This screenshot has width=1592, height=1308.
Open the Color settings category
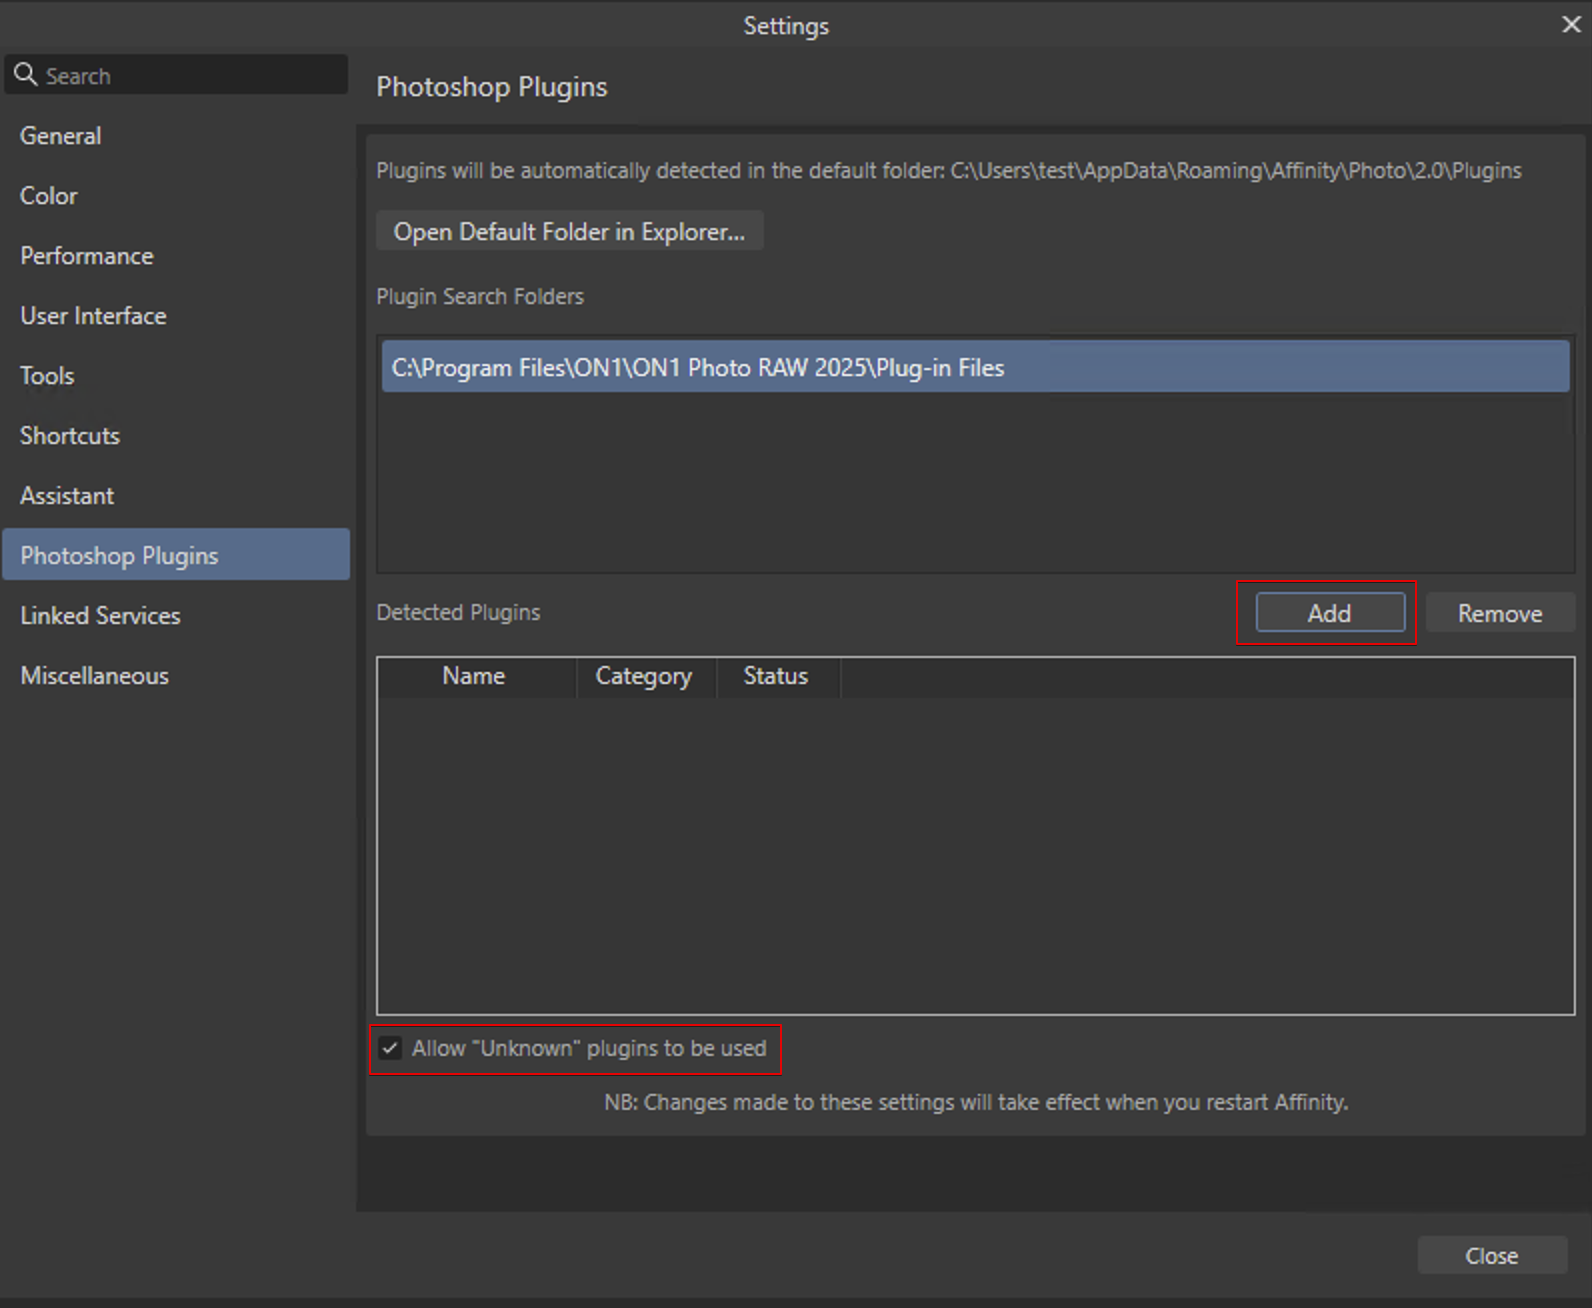[48, 196]
